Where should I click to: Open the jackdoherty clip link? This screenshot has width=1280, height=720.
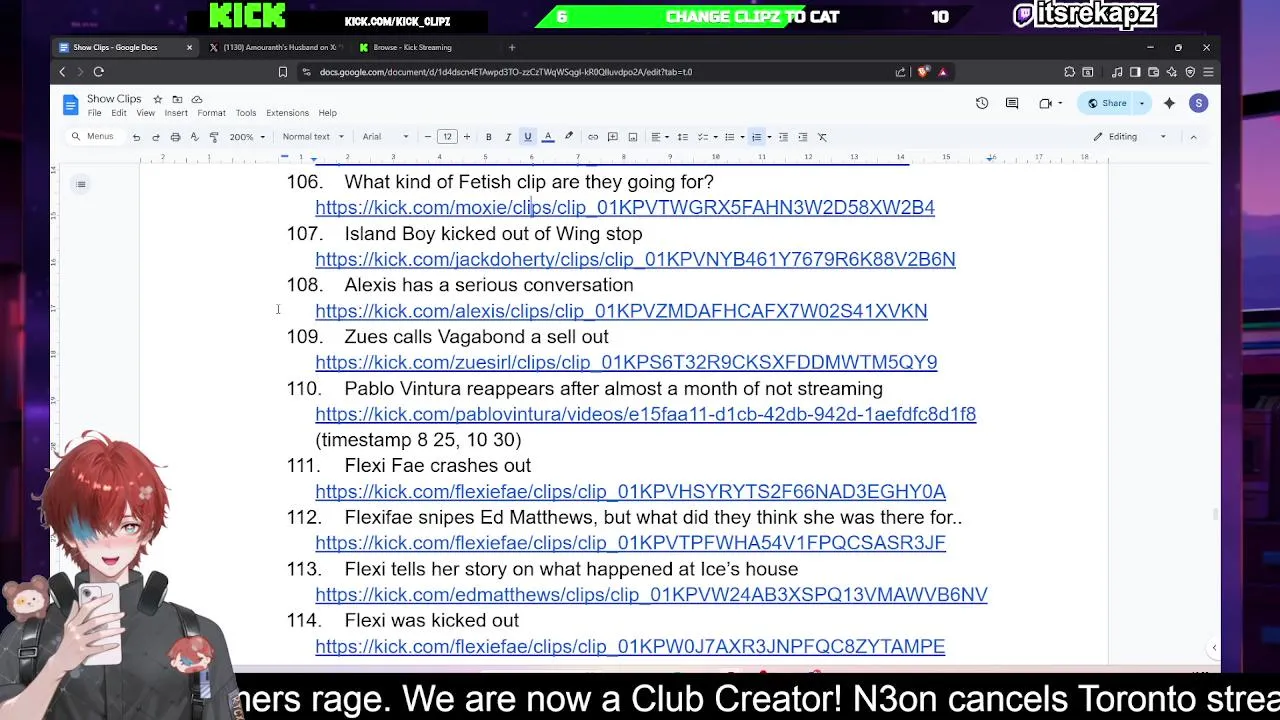(x=635, y=259)
